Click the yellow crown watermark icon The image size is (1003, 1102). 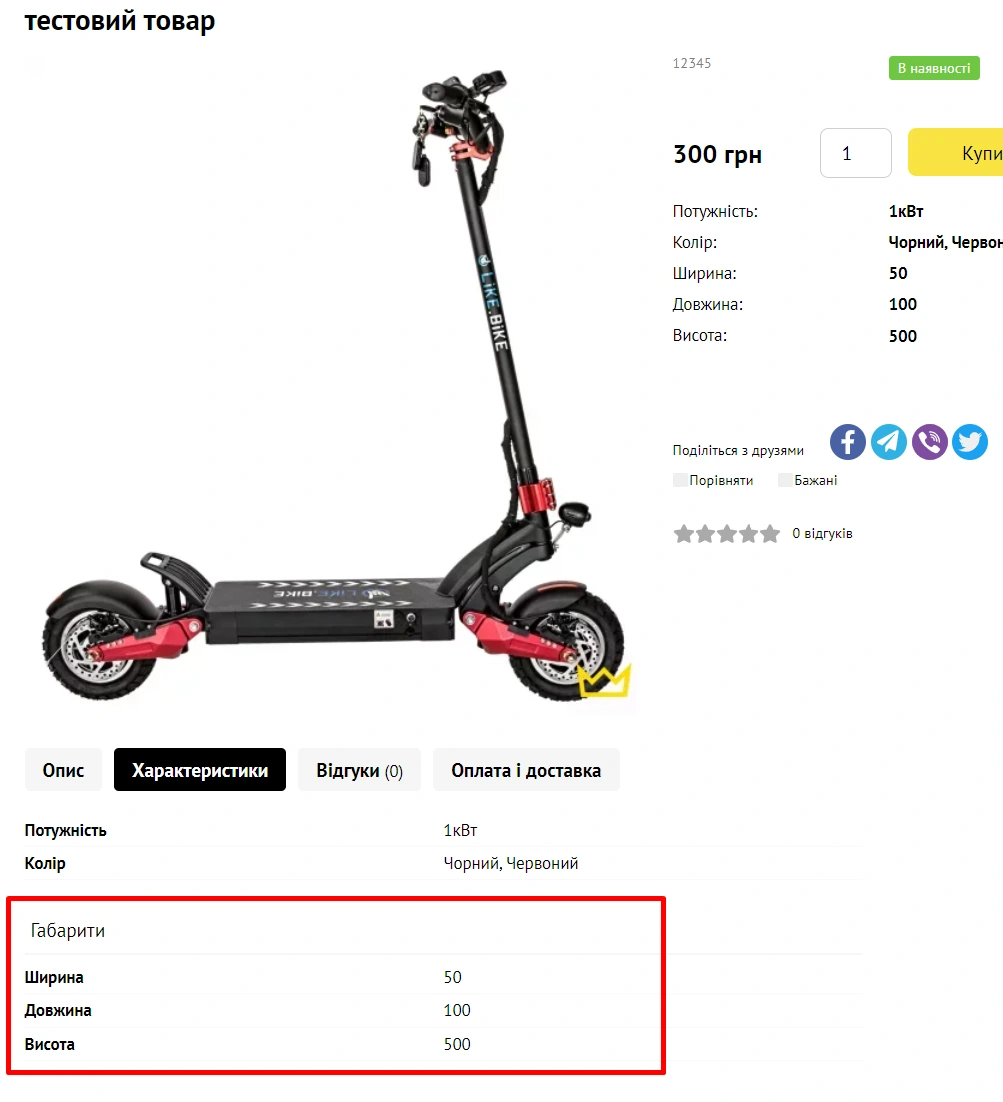point(604,679)
